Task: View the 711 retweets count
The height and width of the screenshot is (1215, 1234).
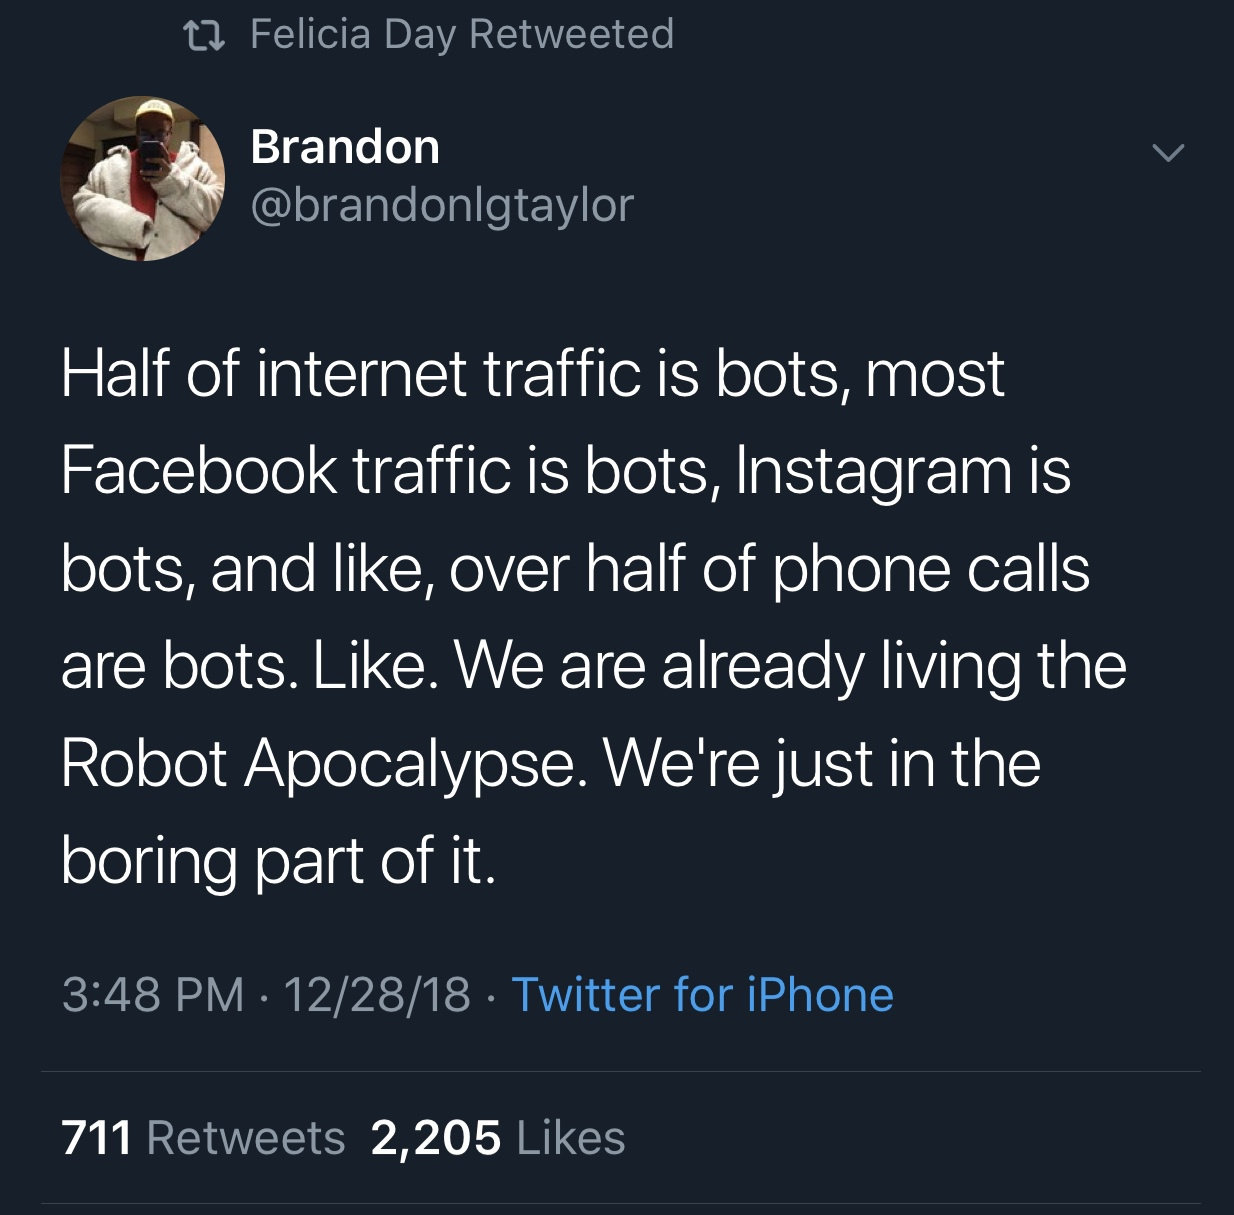Action: click(x=97, y=1138)
